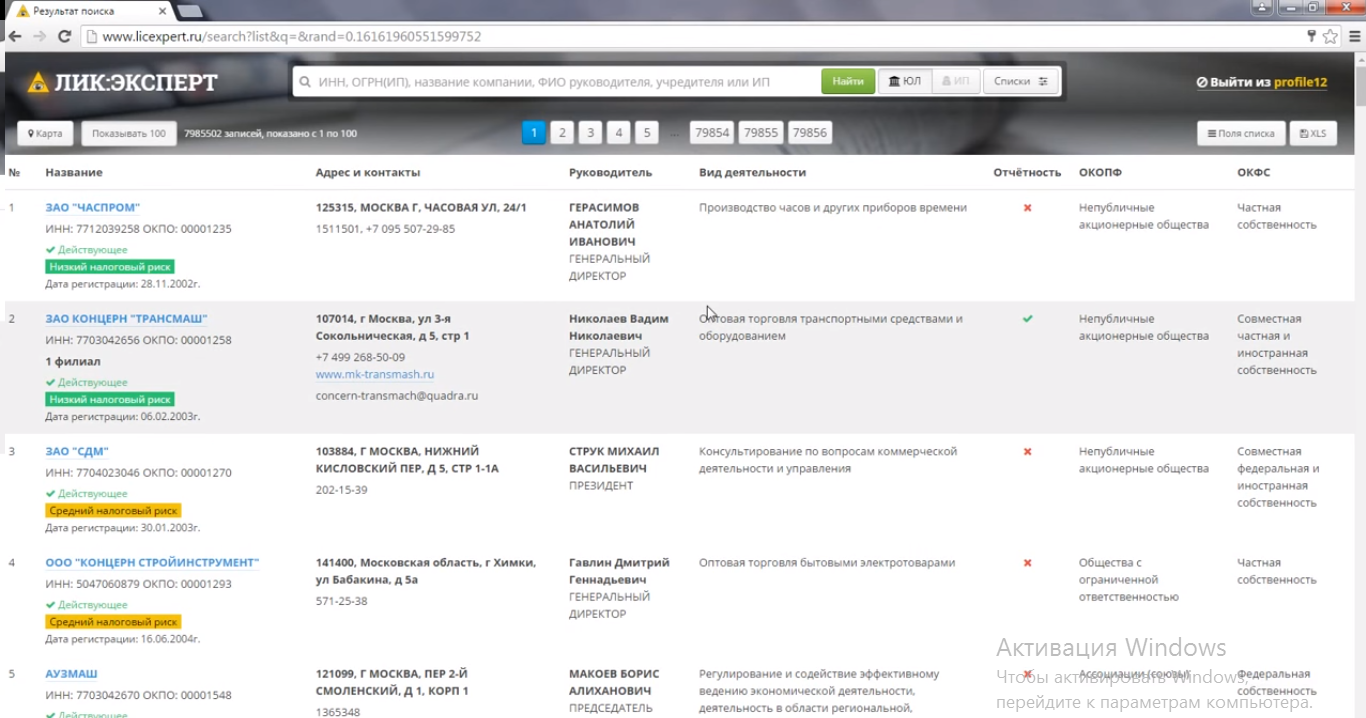1366x718 pixels.
Task: Bookmark page using the star icon
Action: click(1330, 36)
